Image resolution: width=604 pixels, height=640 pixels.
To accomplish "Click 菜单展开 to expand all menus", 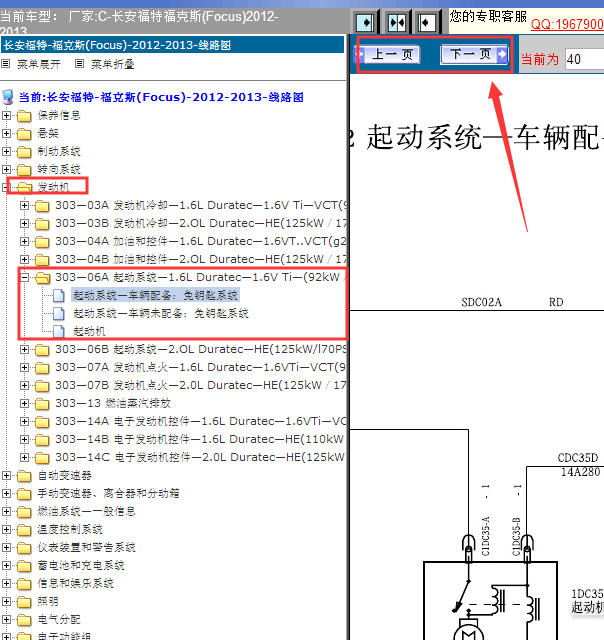I will (x=39, y=64).
